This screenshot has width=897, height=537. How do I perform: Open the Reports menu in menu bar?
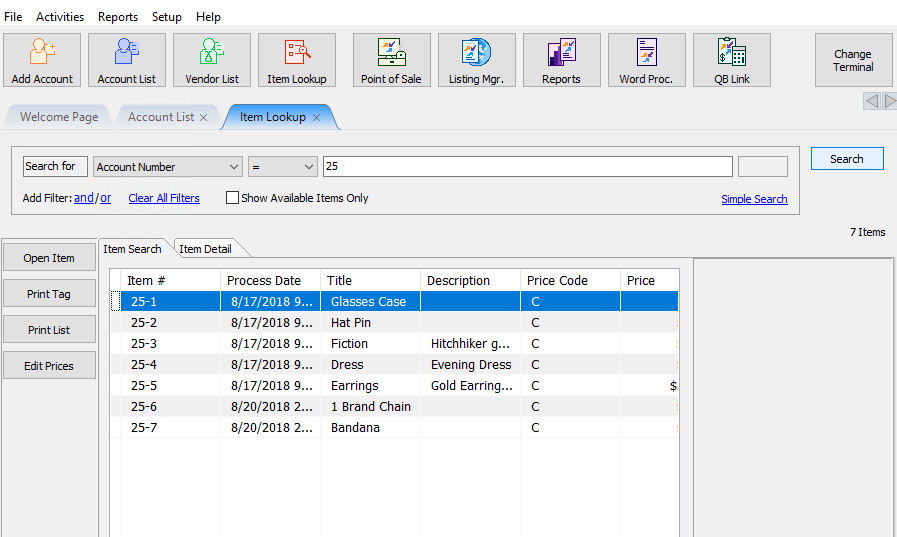point(118,17)
